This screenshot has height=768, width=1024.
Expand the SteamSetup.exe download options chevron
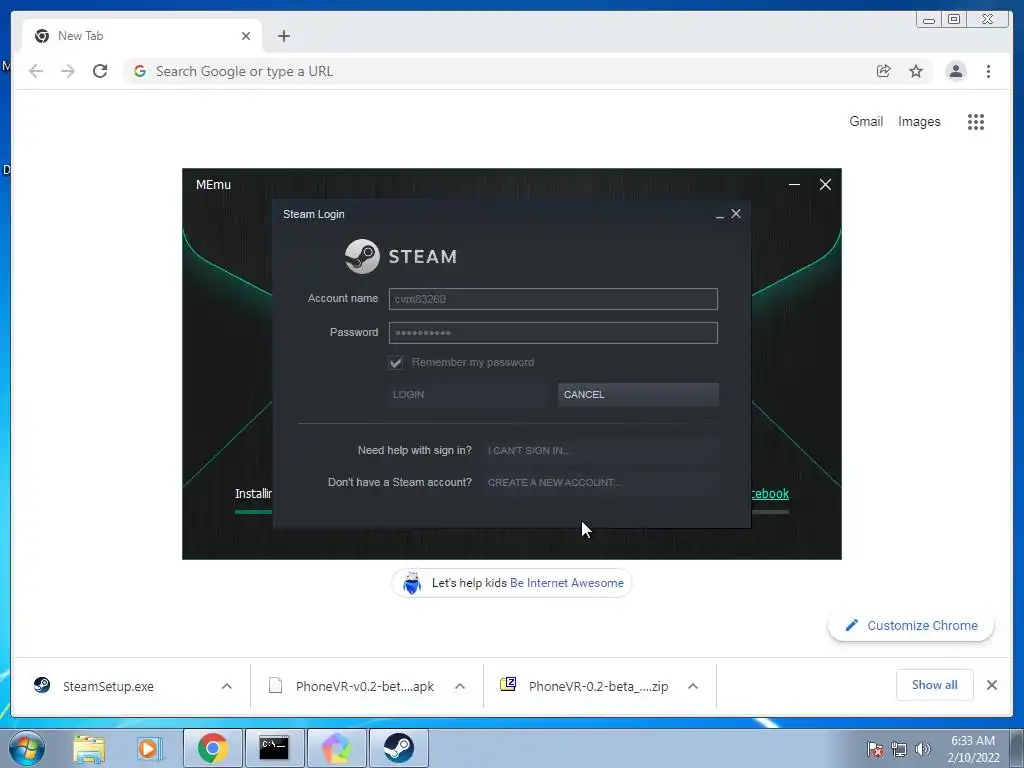[x=227, y=686]
